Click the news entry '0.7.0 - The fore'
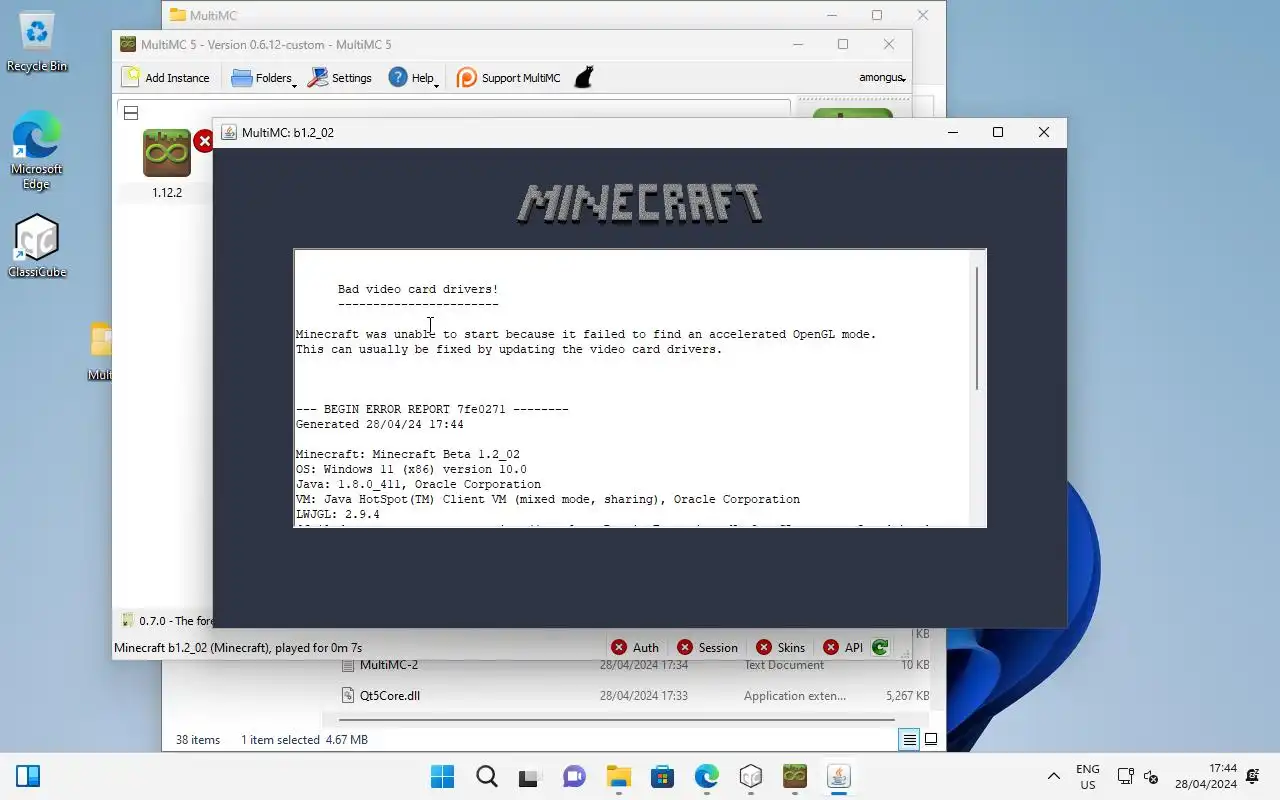The width and height of the screenshot is (1280, 800). tap(167, 620)
